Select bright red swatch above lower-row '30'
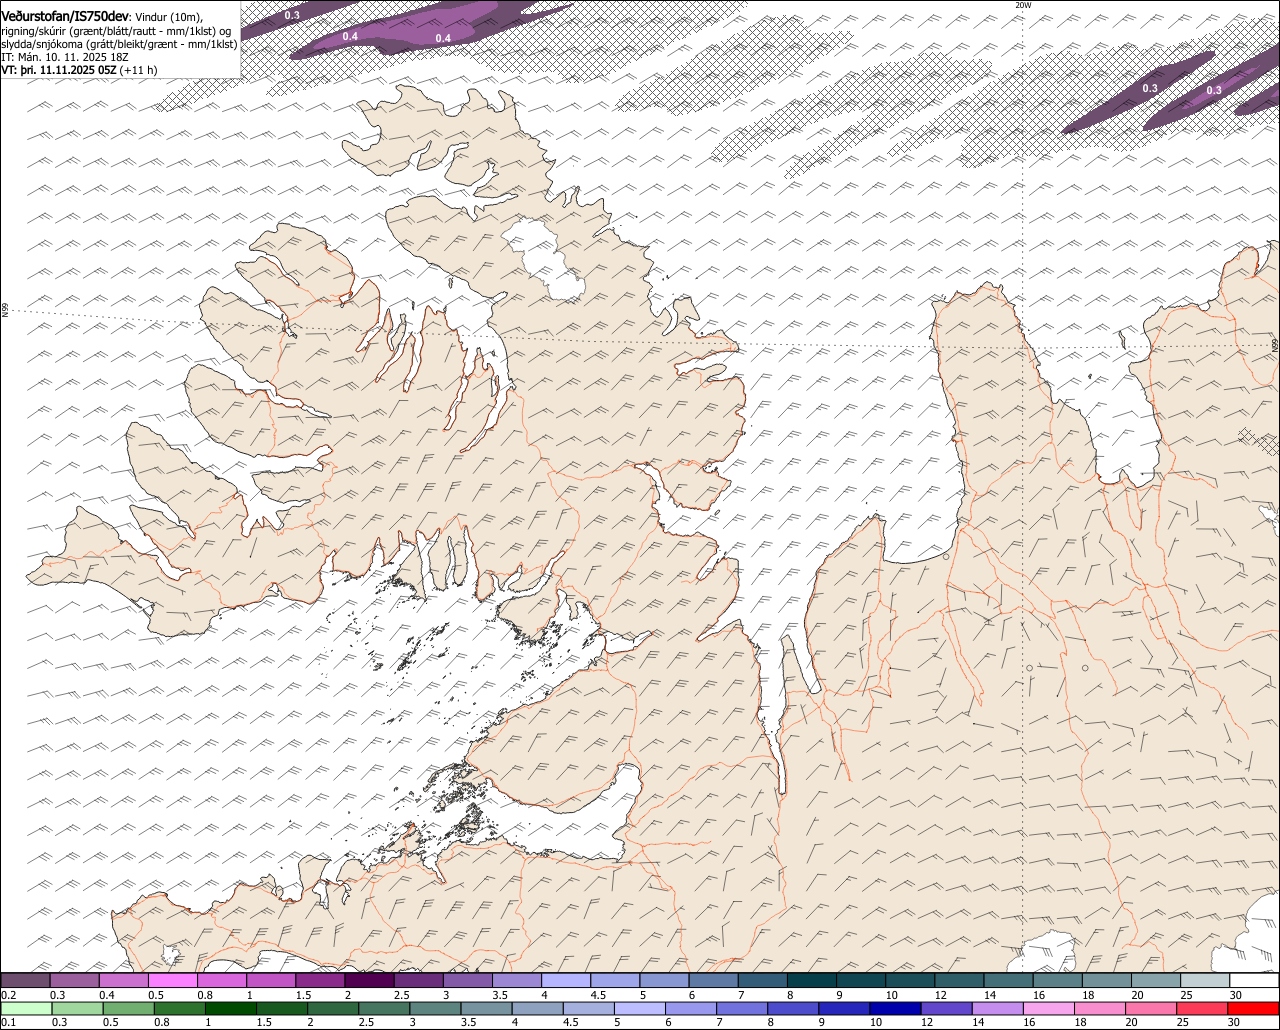This screenshot has height=1030, width=1280. 1254,1008
